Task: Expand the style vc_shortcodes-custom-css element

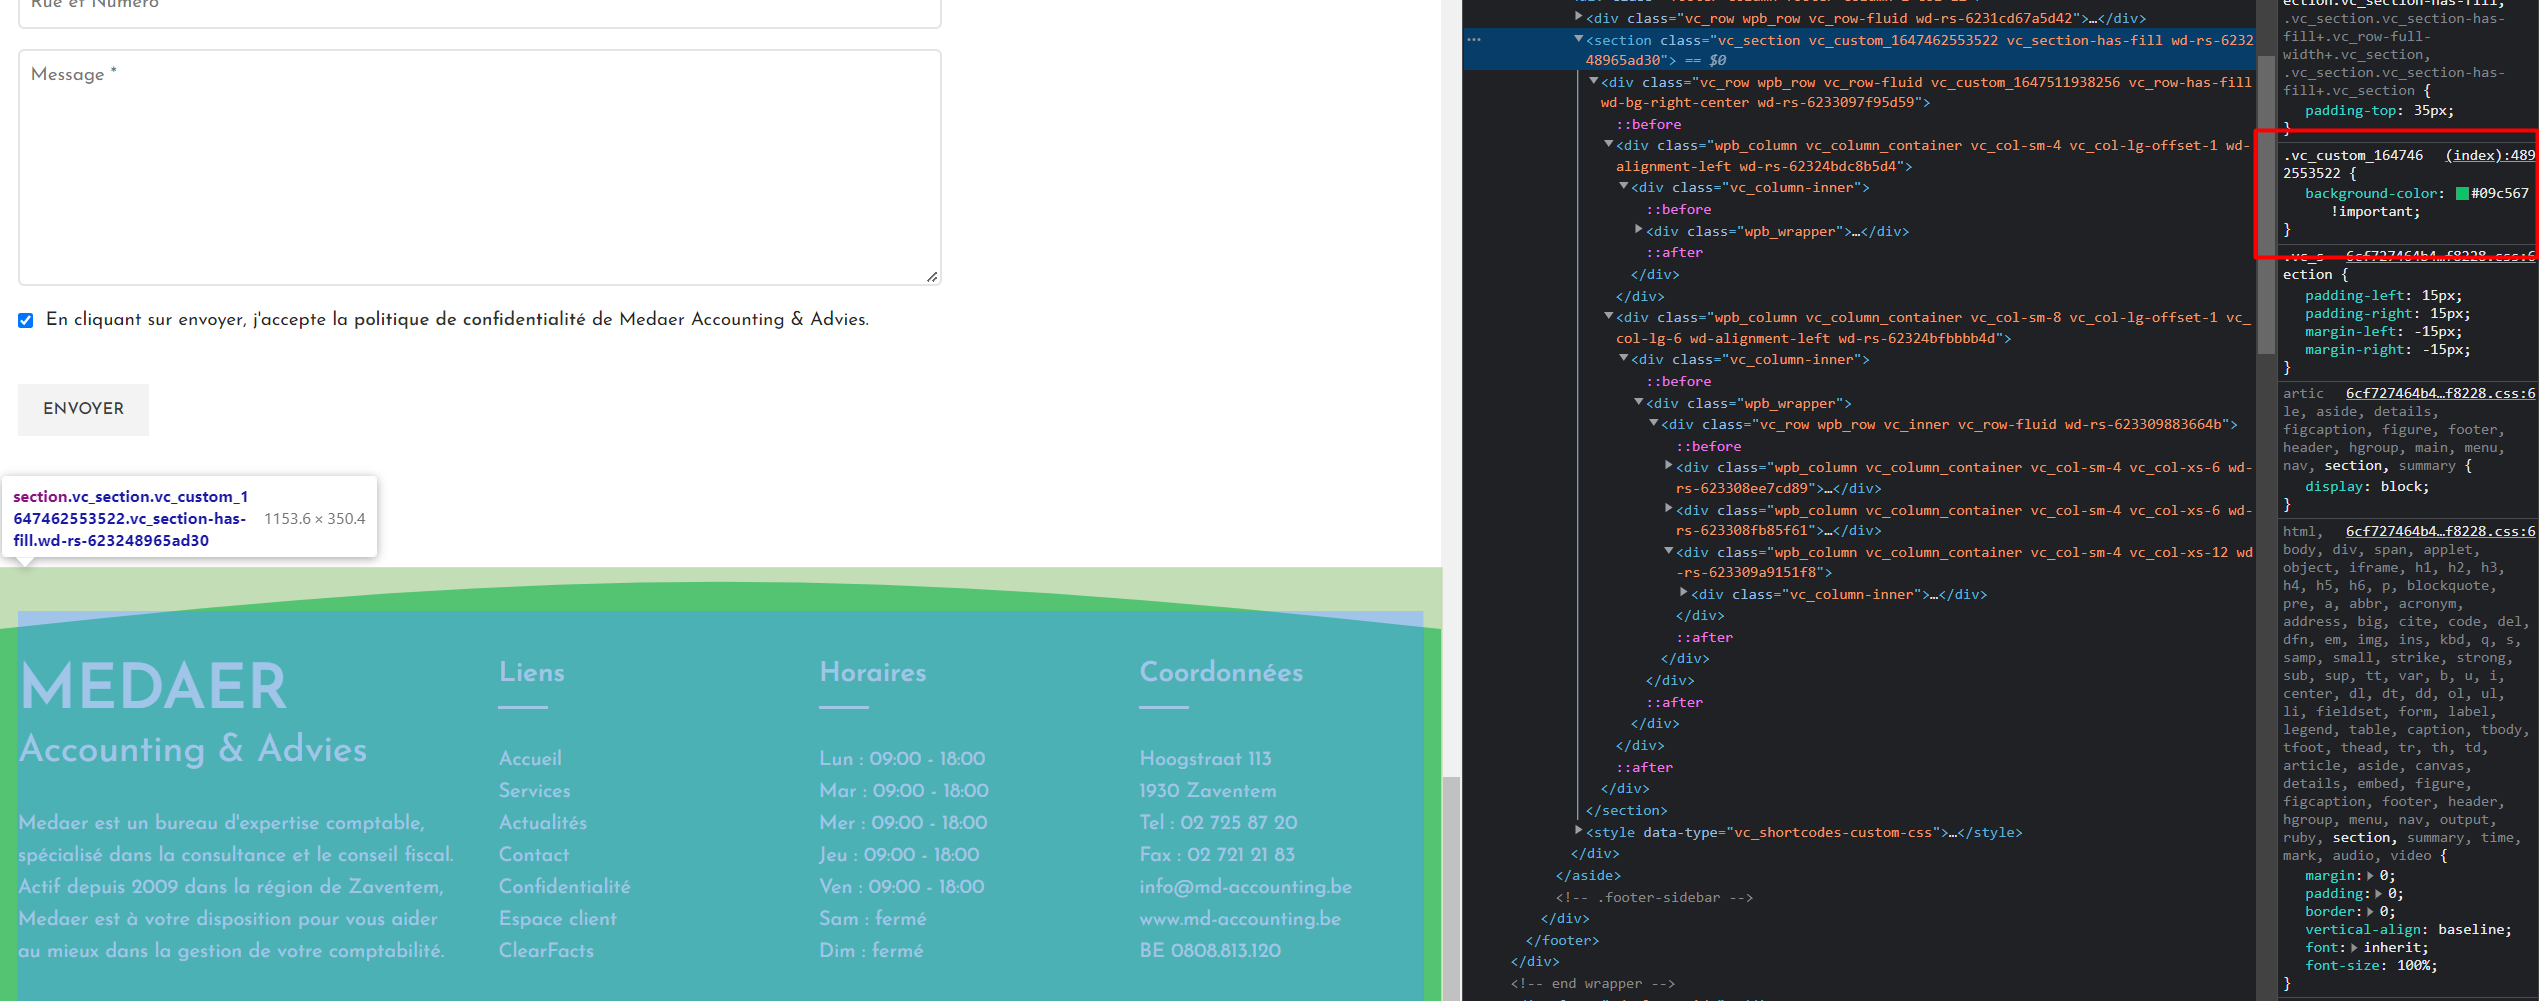Action: [x=1578, y=831]
